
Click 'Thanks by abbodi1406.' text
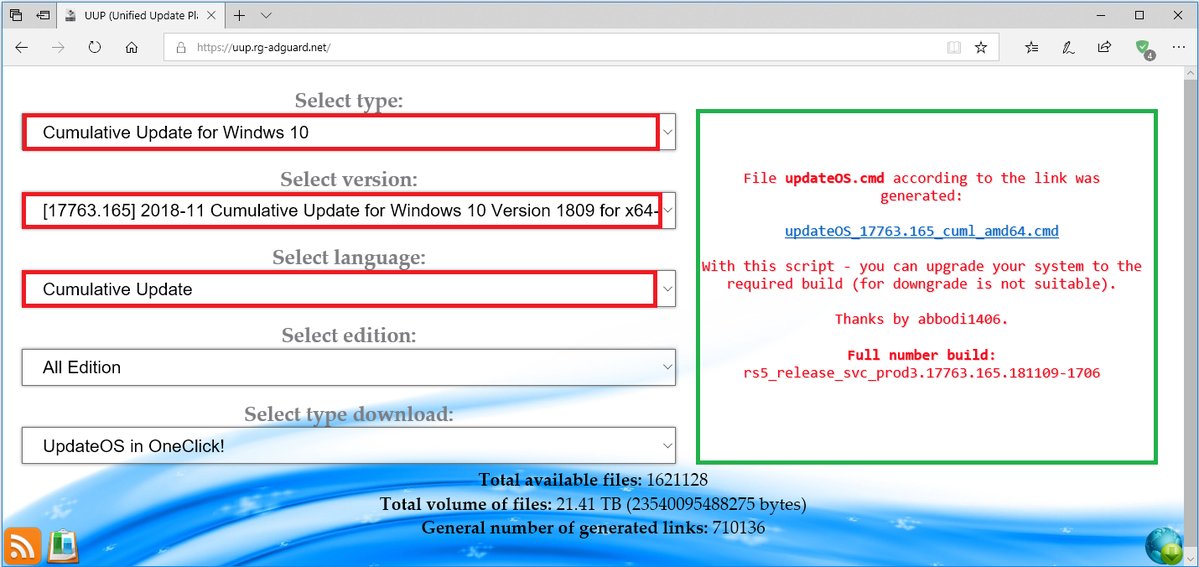click(921, 320)
